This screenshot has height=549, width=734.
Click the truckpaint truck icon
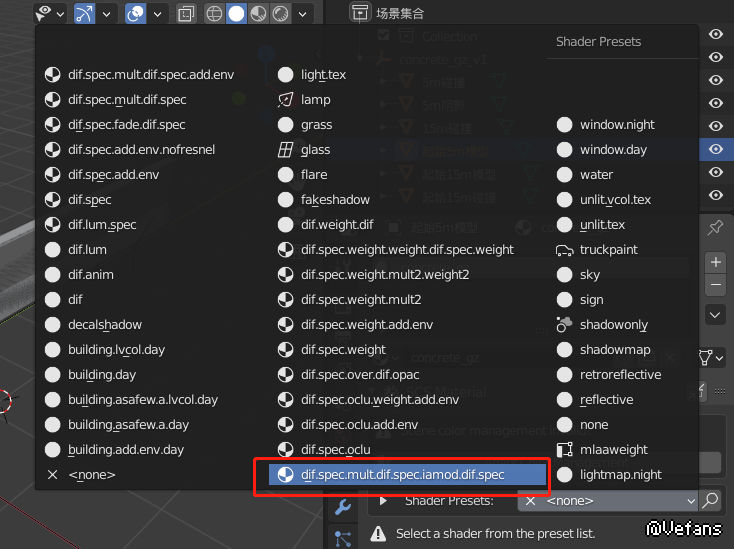coord(564,250)
